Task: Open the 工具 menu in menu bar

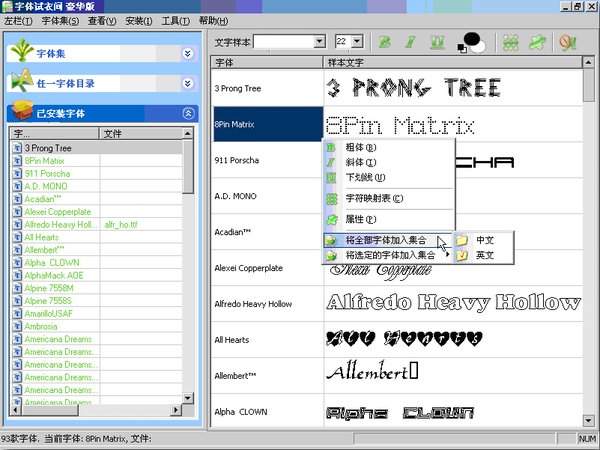Action: (x=176, y=20)
